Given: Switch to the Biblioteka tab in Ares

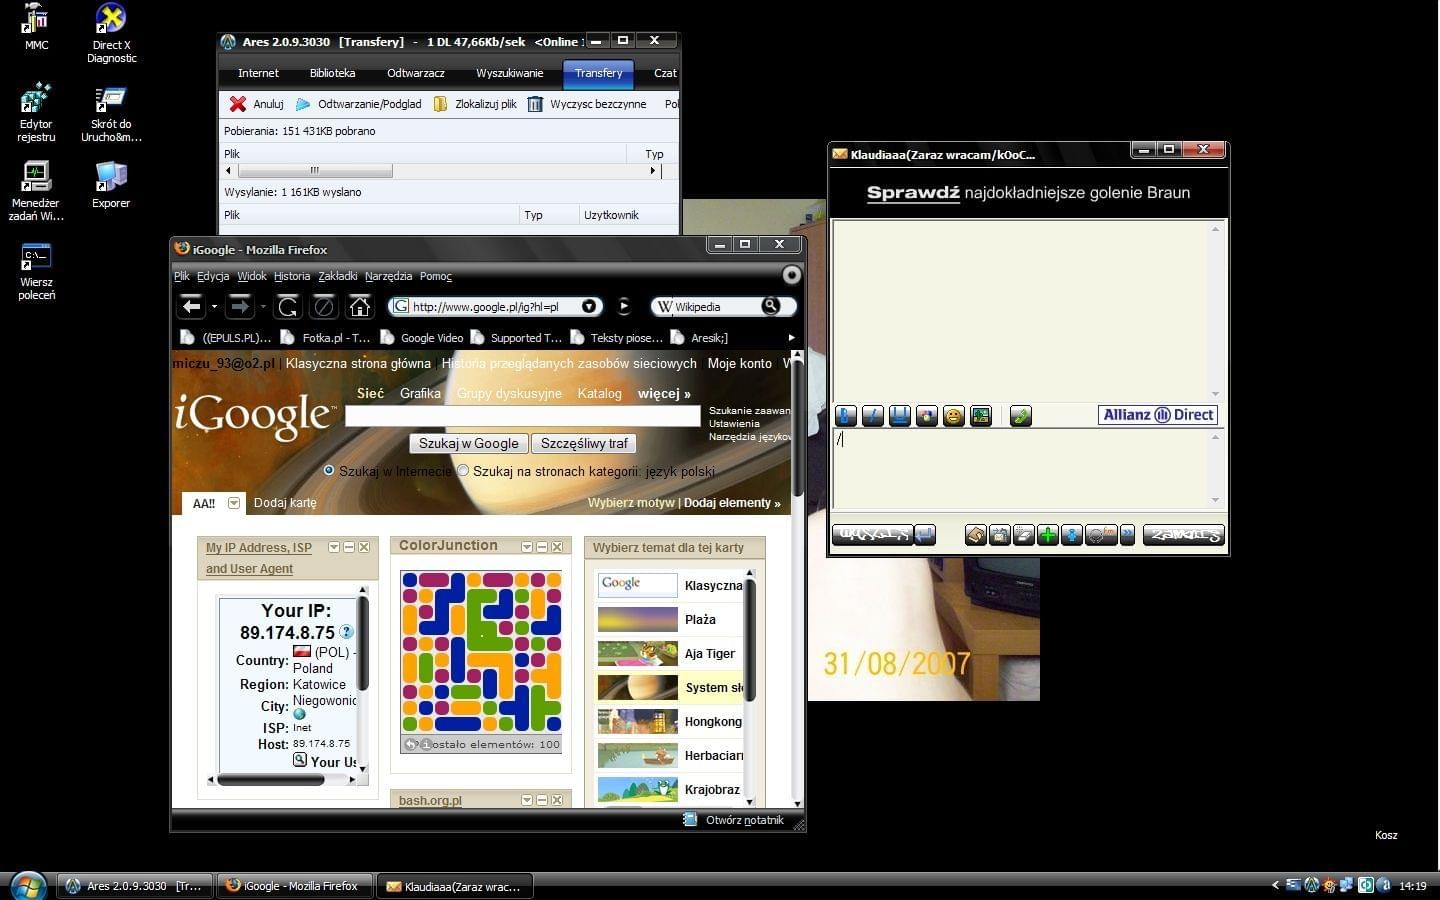Looking at the screenshot, I should pyautogui.click(x=332, y=73).
